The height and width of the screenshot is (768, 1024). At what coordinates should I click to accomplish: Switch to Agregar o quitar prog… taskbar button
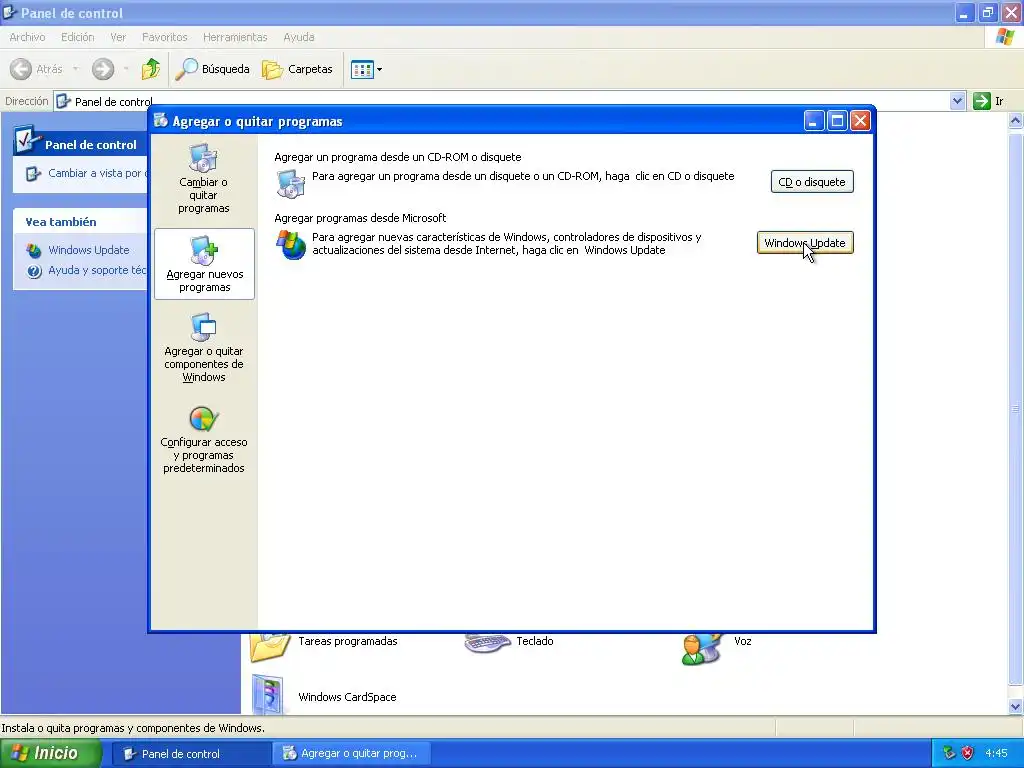[x=350, y=754]
